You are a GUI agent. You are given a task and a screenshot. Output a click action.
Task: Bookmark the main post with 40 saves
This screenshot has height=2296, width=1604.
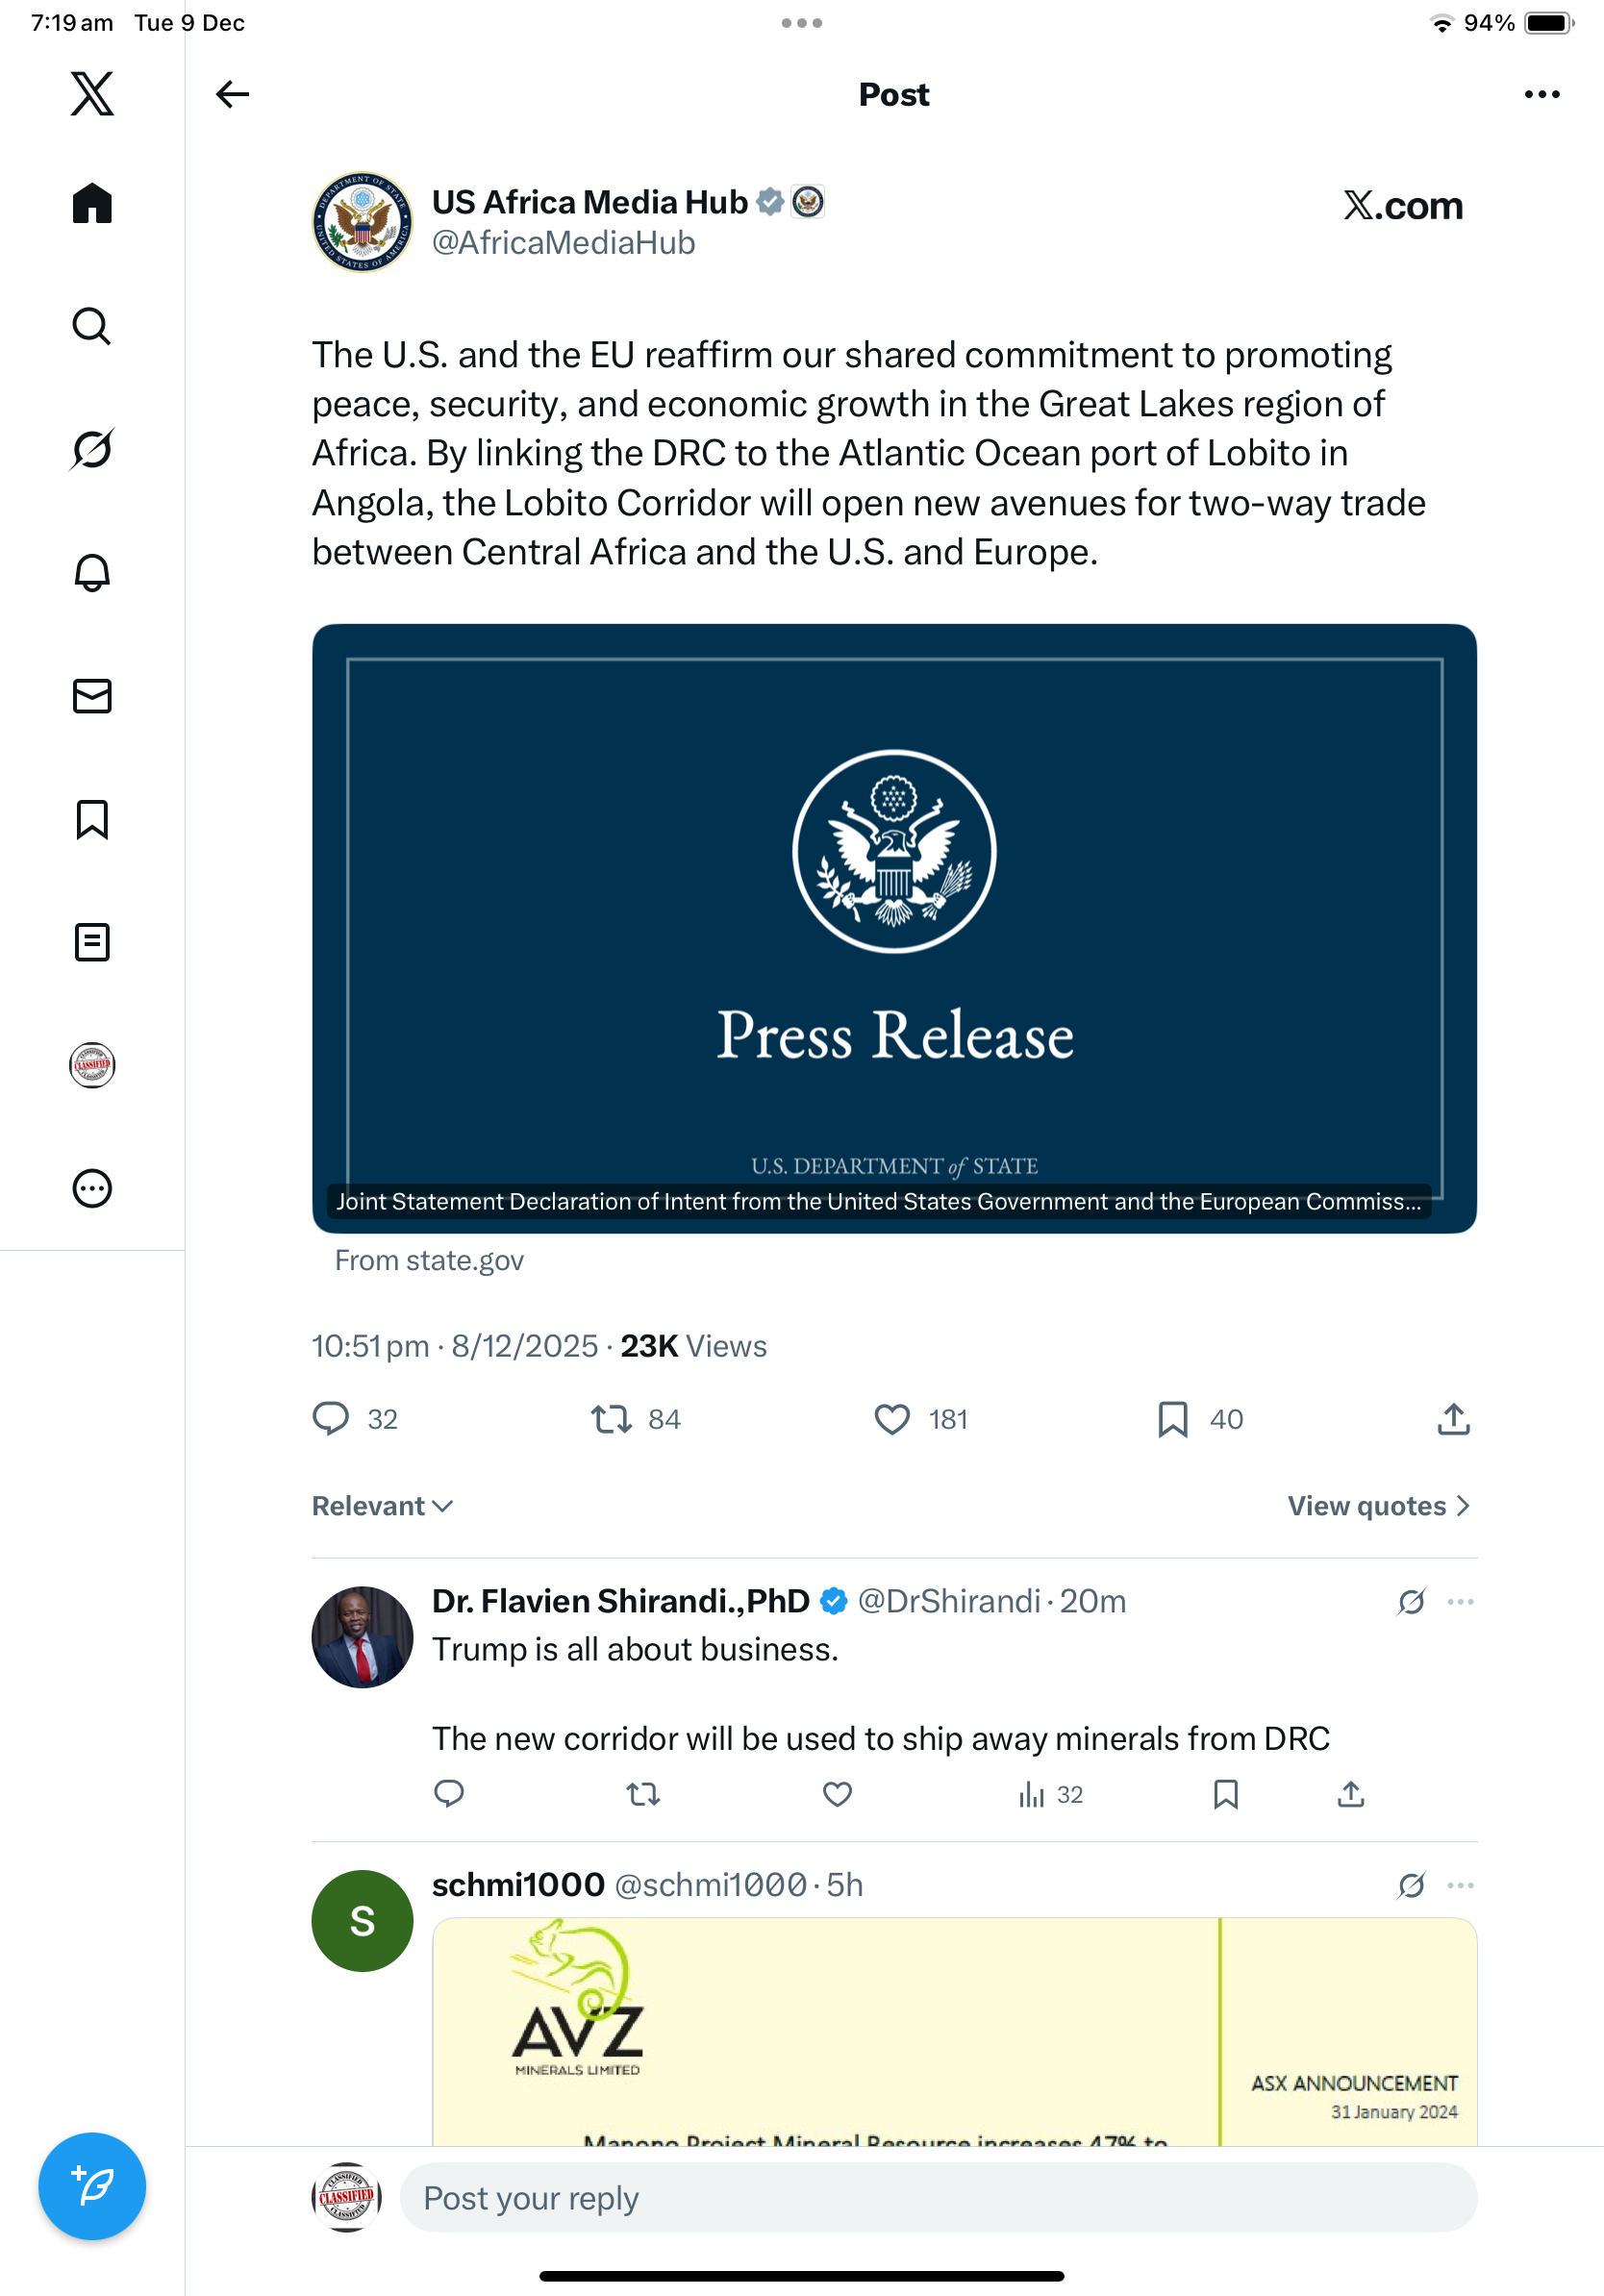pos(1172,1419)
